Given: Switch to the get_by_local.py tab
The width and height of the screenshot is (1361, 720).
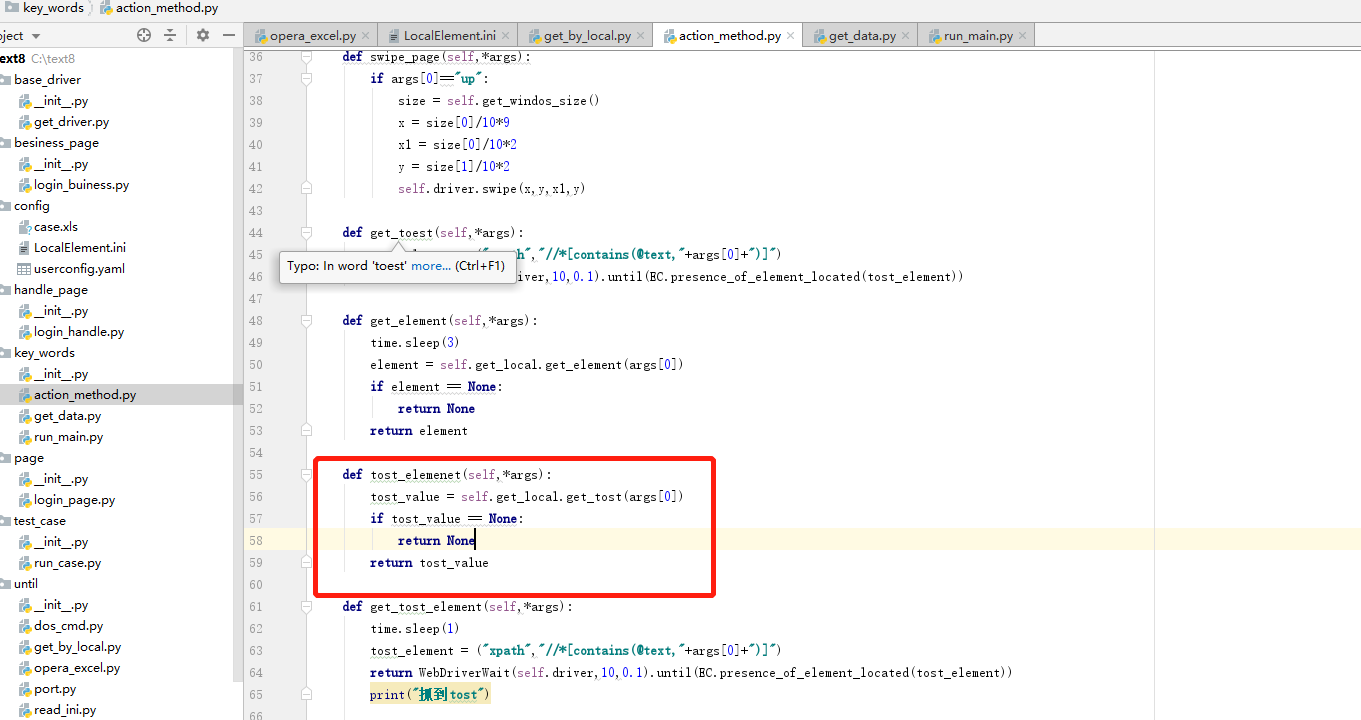Looking at the screenshot, I should tap(587, 36).
